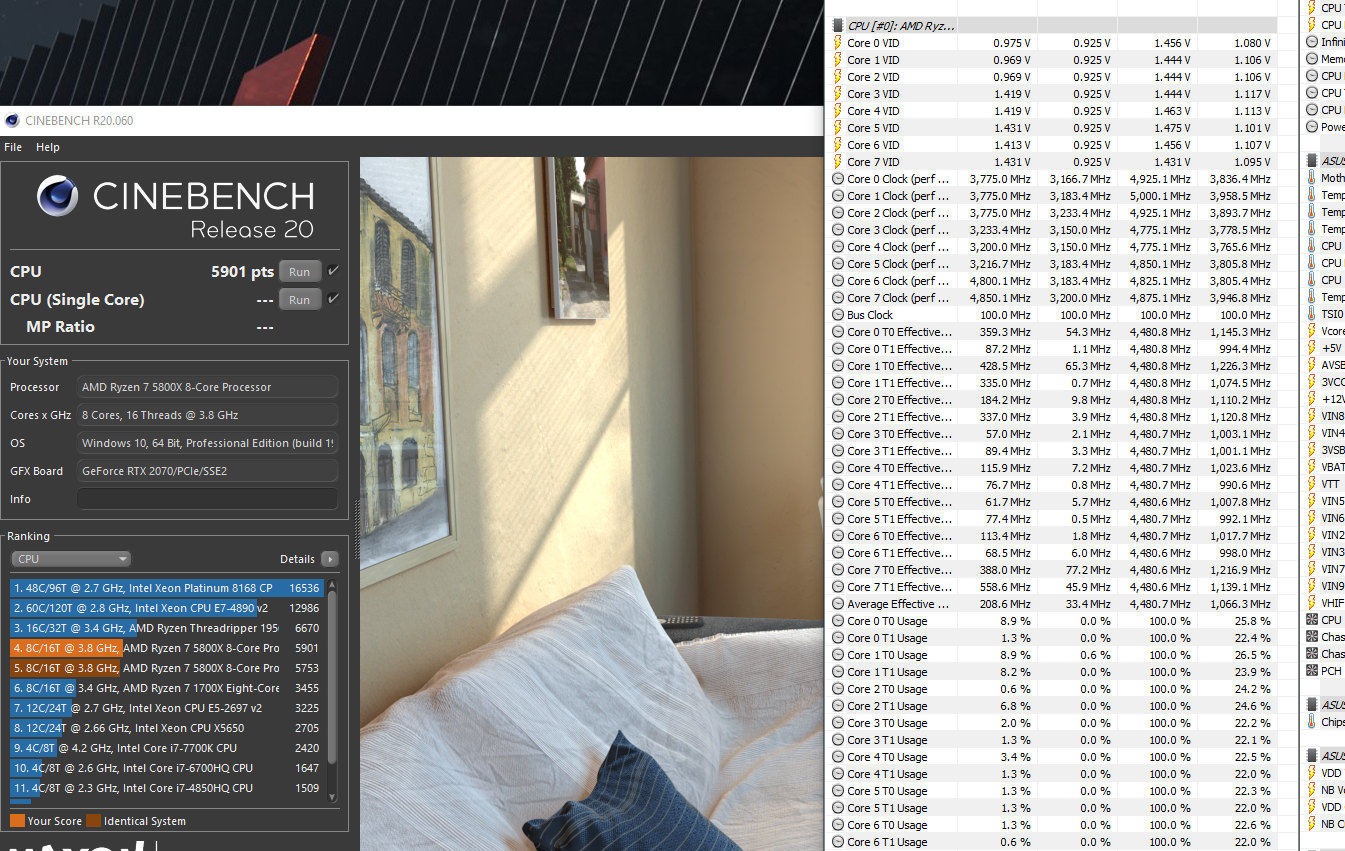Click the Info input field
Screen dimensions: 1345x851
[208, 499]
